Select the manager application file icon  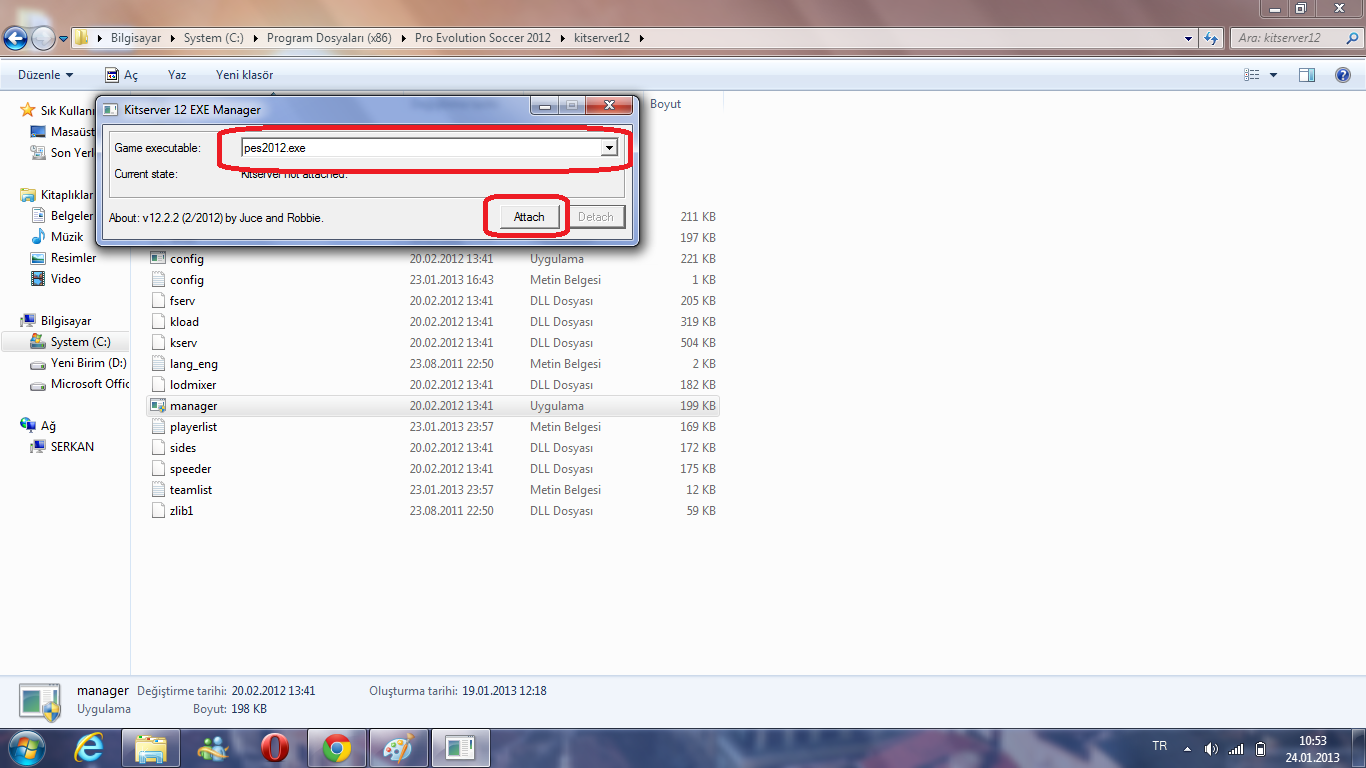157,406
